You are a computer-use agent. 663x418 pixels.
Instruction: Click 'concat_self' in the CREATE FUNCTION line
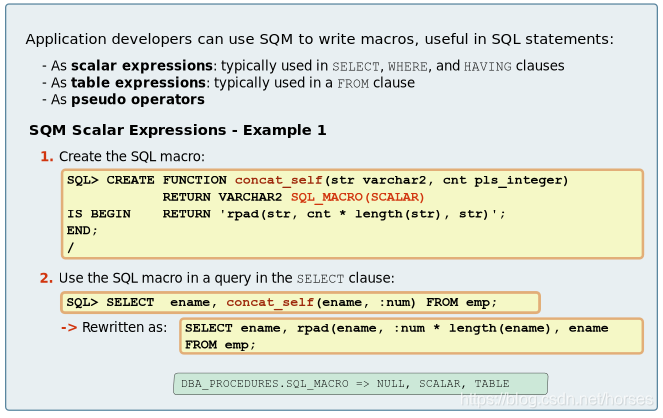coord(279,180)
